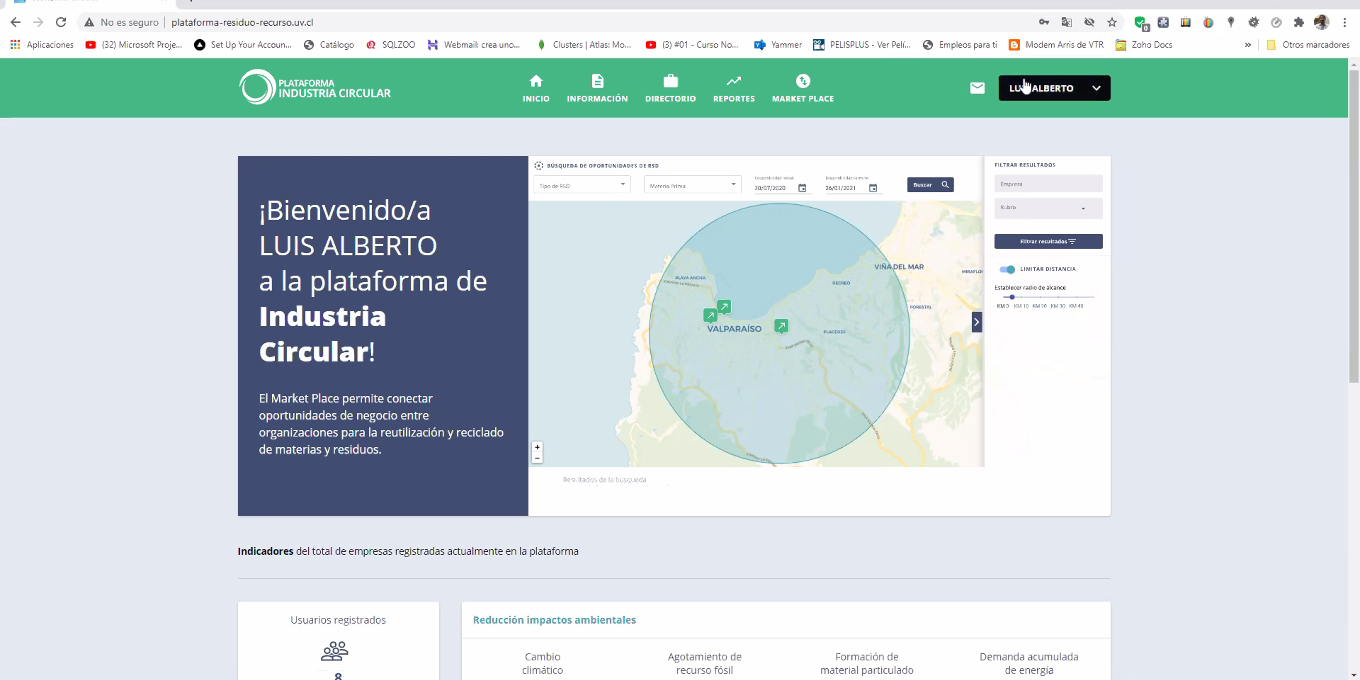Open calendar picker for the 20/07/2020 date
1360x680 pixels.
coord(802,188)
